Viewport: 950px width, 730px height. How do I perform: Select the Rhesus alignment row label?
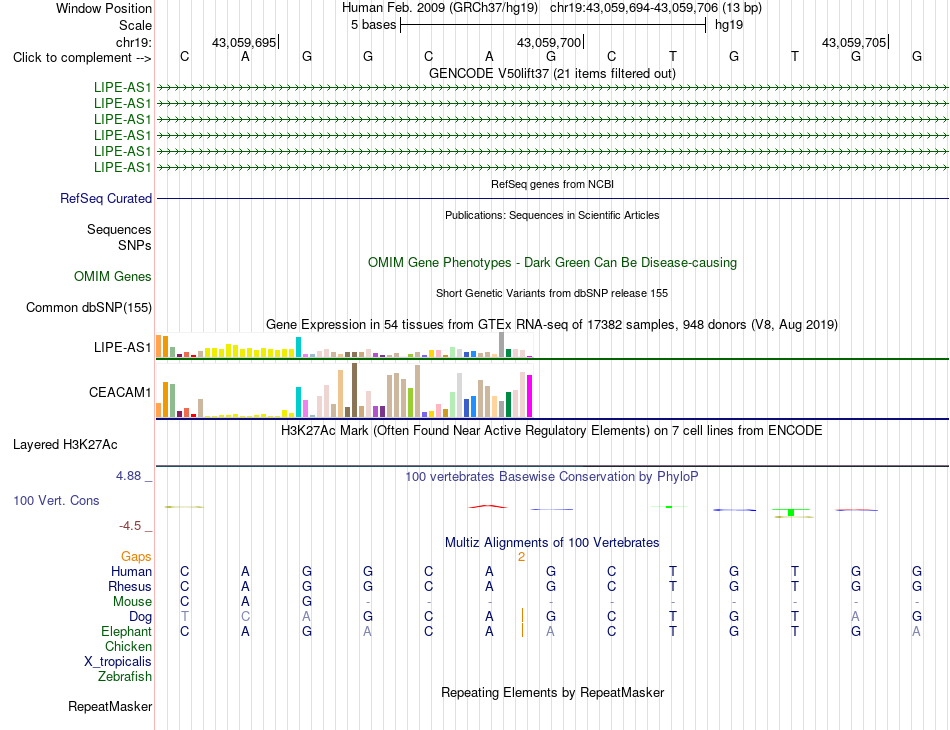pyautogui.click(x=130, y=586)
